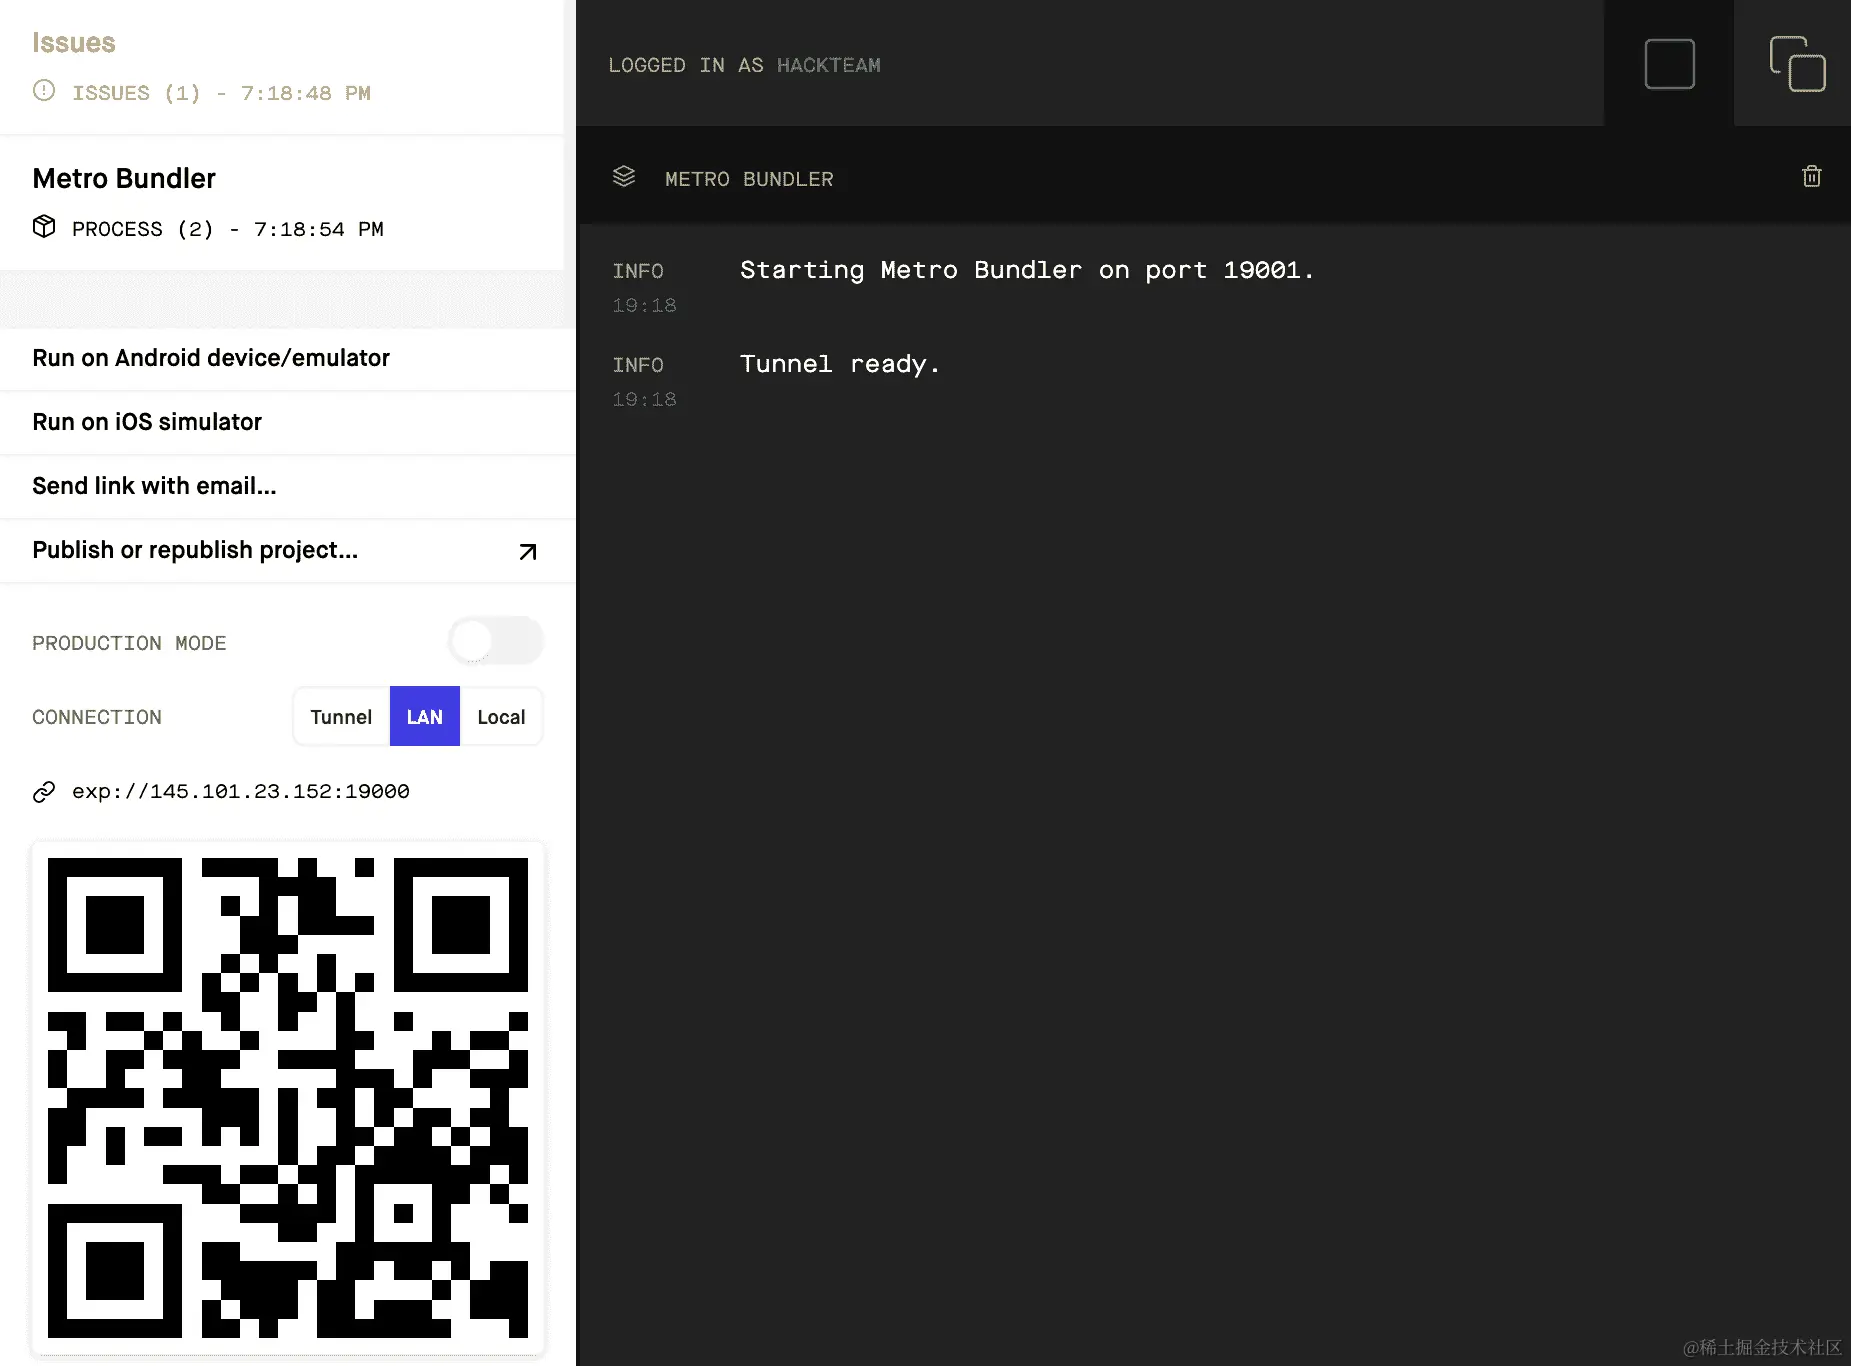Screen dimensions: 1851x1366
Task: Clear Metro Bundler logs with trash icon
Action: pos(1811,177)
